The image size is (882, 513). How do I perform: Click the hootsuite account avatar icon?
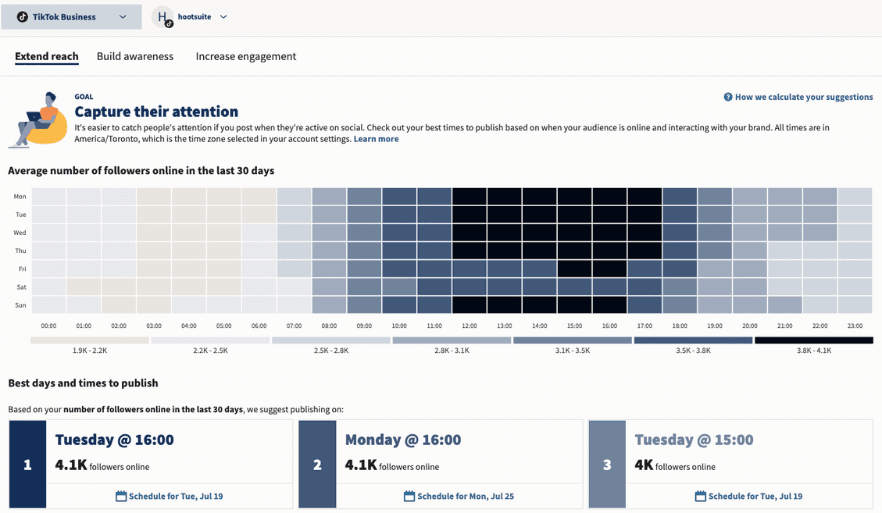pyautogui.click(x=163, y=17)
